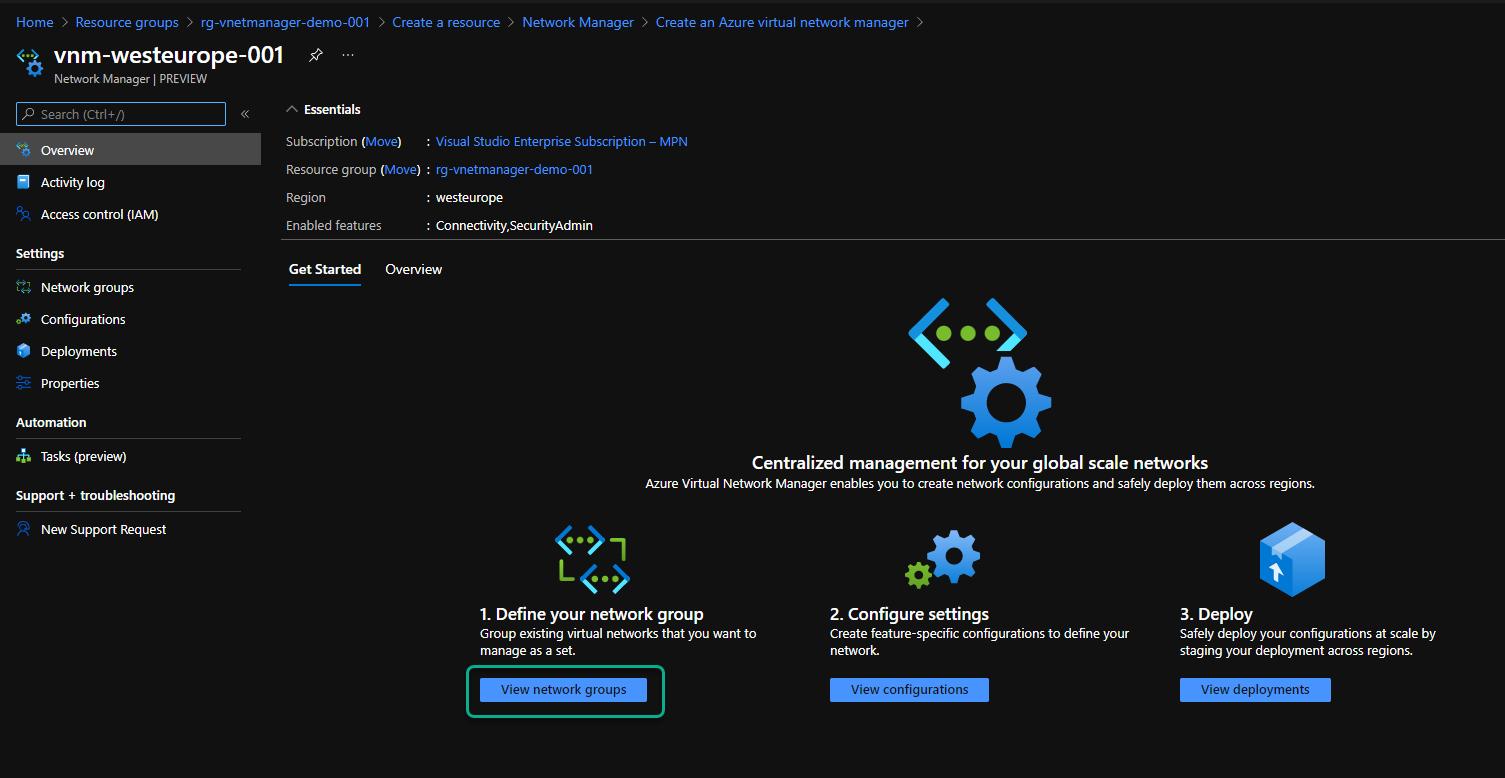Pin the vnm-westeurope-001 resource to dashboard
The width and height of the screenshot is (1505, 778).
point(315,55)
